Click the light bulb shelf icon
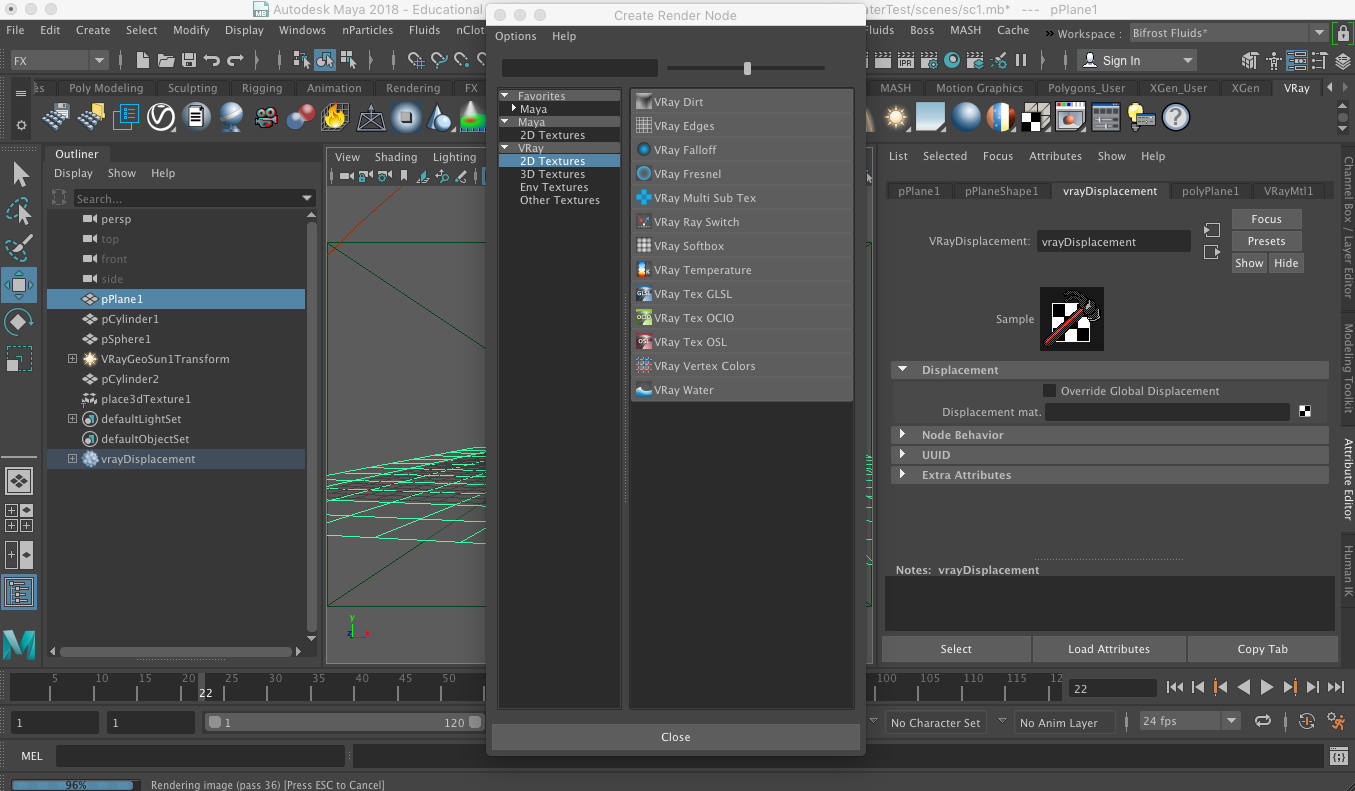Viewport: 1355px width, 791px height. (x=1141, y=118)
